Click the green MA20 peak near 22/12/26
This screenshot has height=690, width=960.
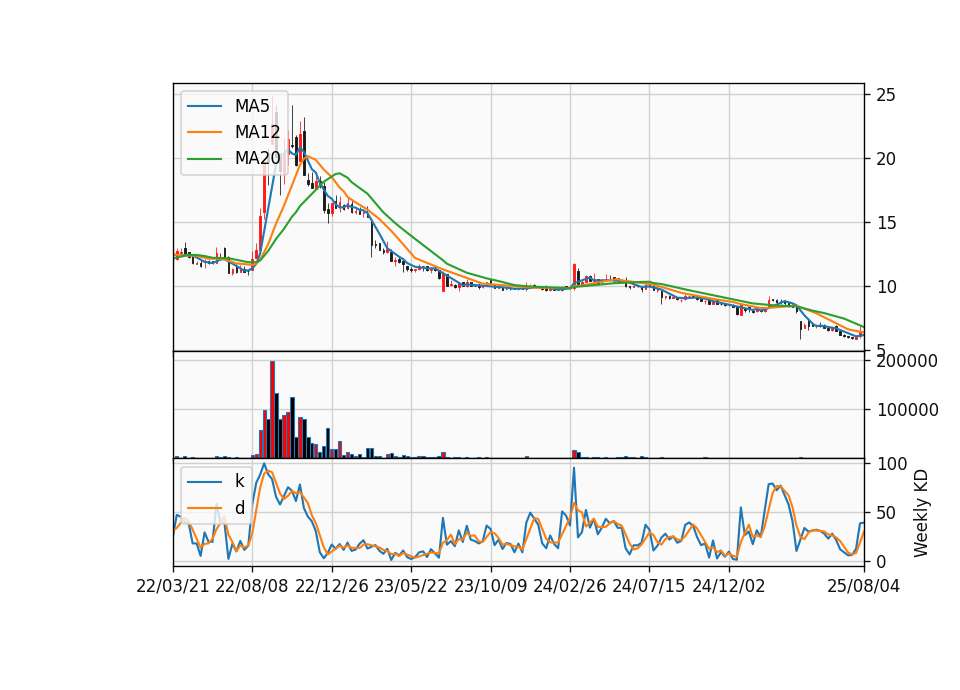point(340,173)
